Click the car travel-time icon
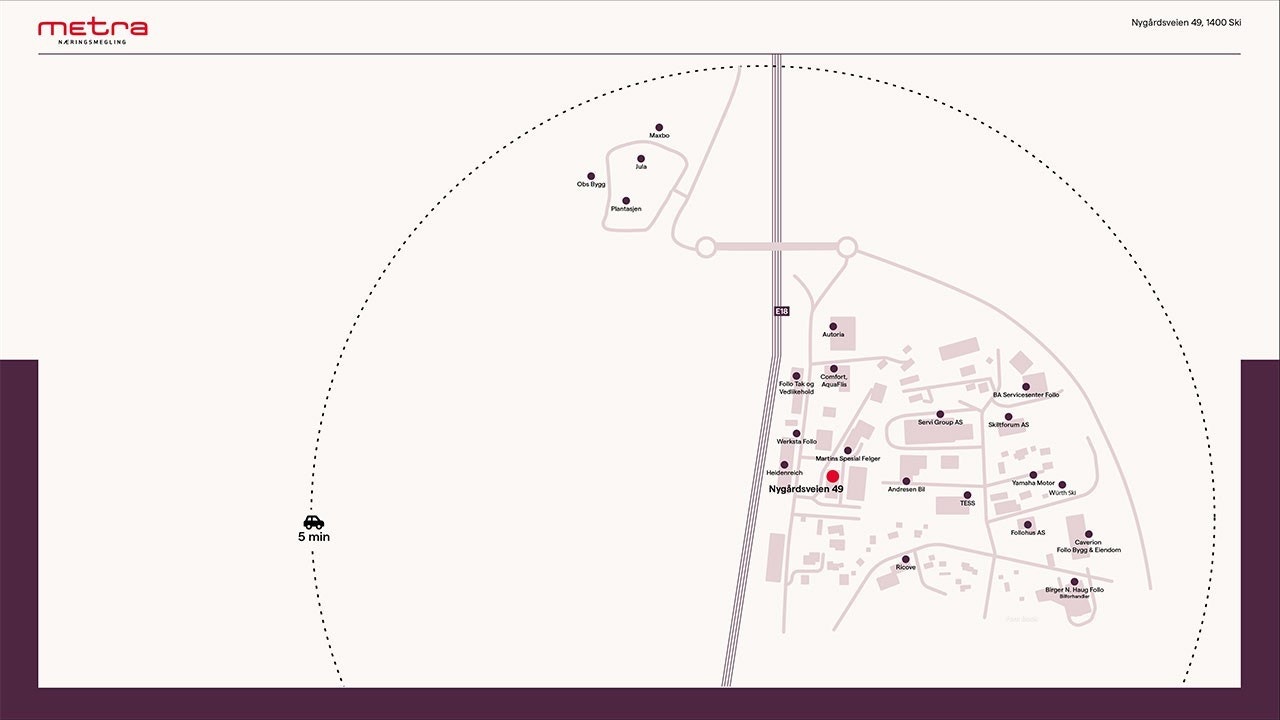Screen dimensions: 1280x720 click(314, 522)
